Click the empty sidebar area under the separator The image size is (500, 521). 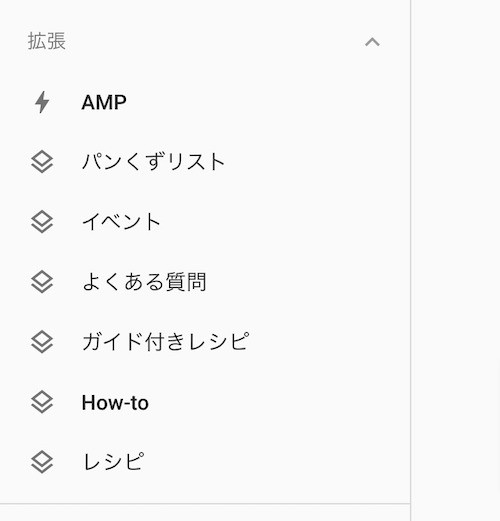(x=205, y=513)
